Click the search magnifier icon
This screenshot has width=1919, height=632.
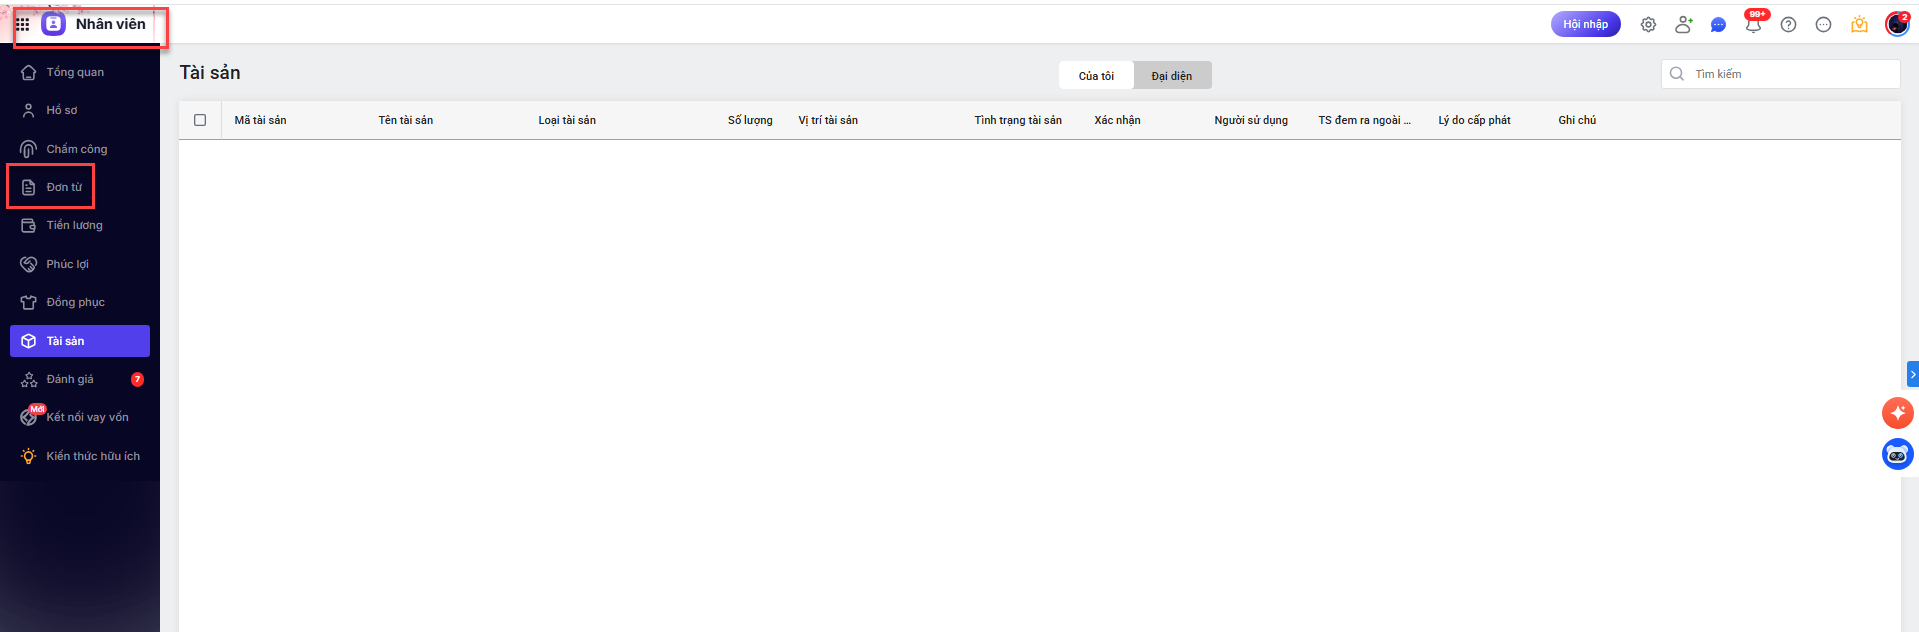[1677, 74]
